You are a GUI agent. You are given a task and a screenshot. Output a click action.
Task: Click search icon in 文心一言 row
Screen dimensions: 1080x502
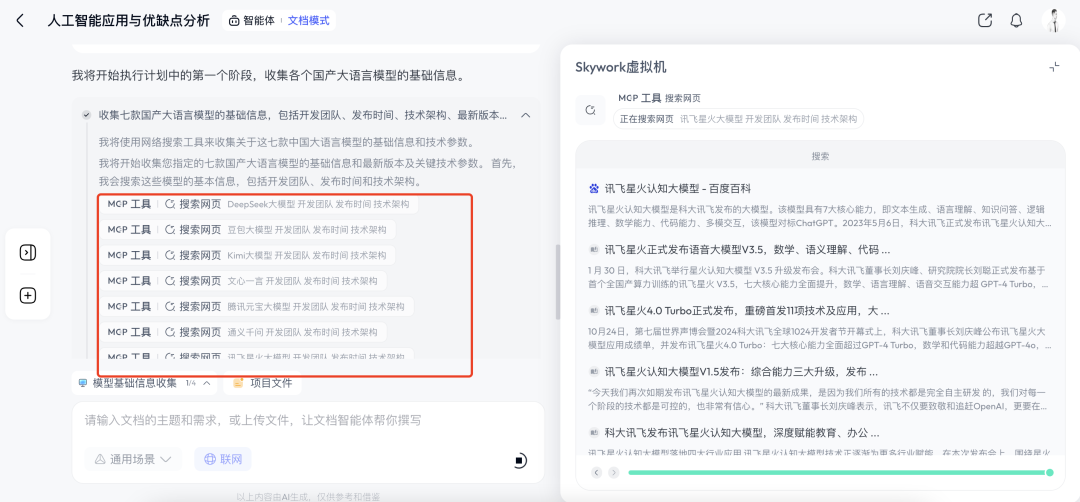pyautogui.click(x=170, y=281)
